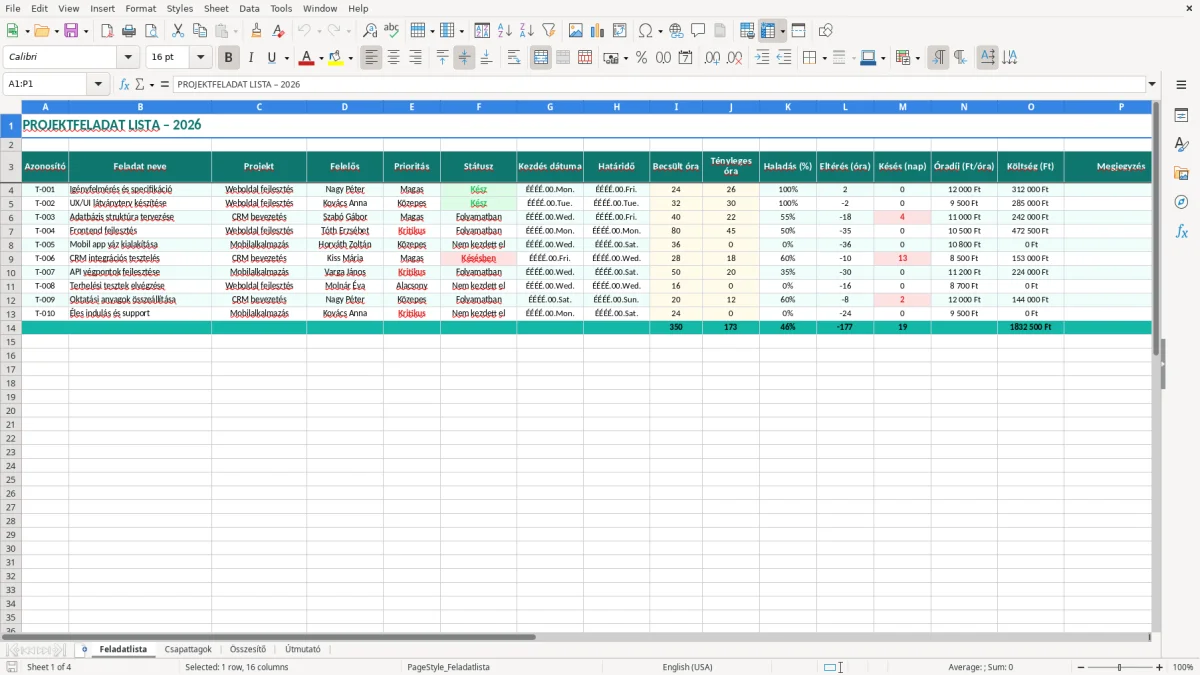Viewport: 1200px width, 675px height.
Task: Click the zoom slider handle
Action: [1119, 667]
